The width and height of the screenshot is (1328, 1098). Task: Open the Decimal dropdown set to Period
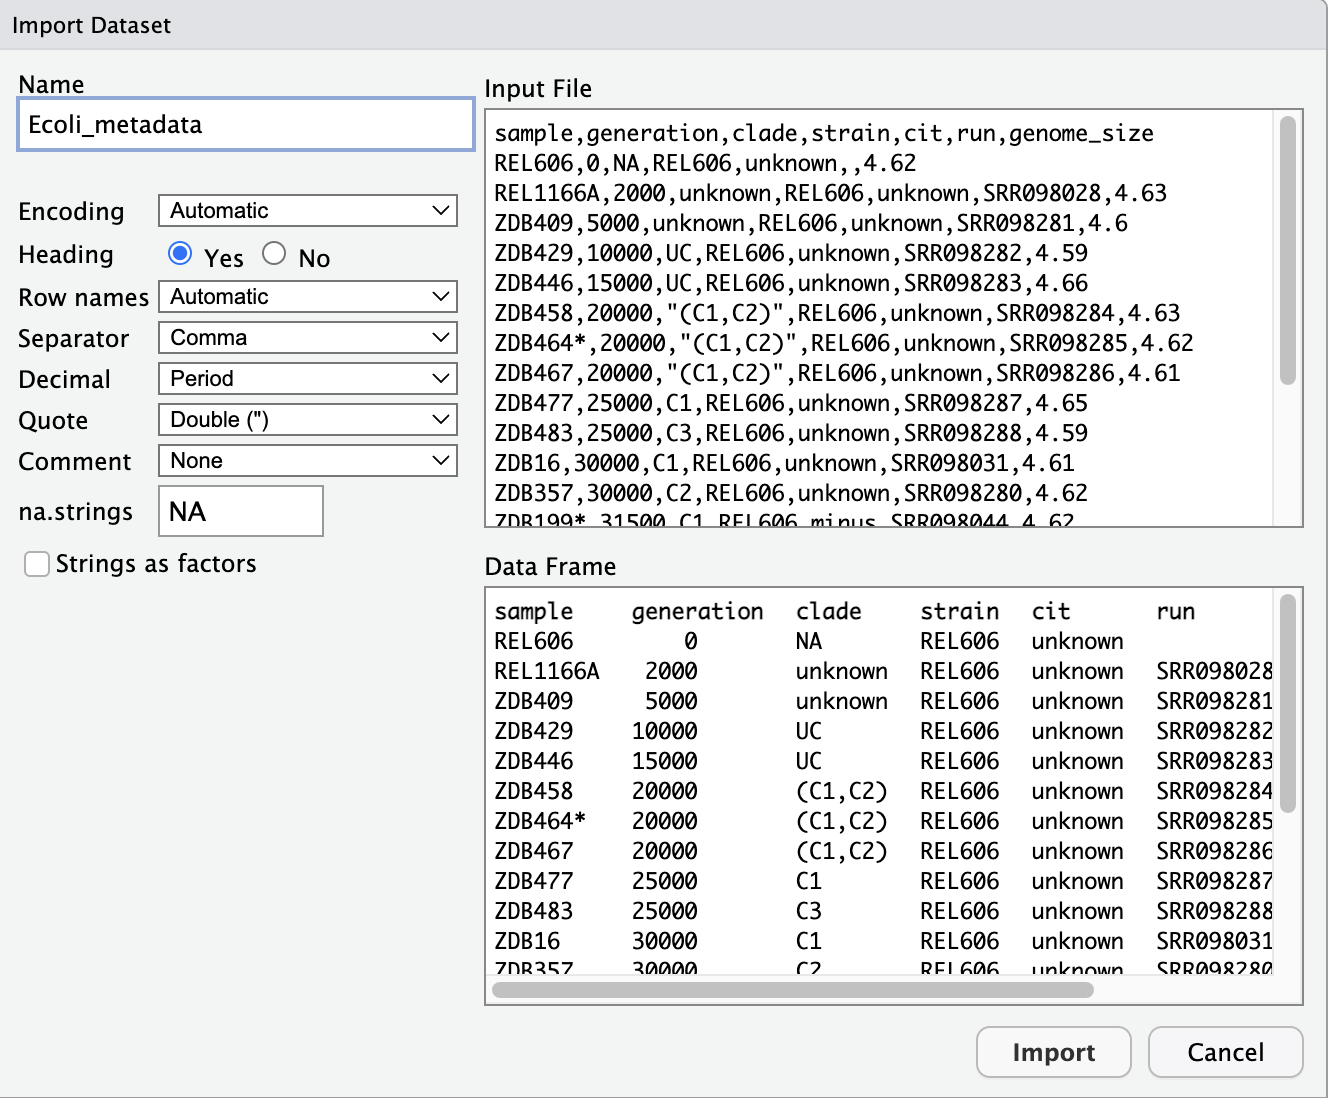tap(307, 379)
